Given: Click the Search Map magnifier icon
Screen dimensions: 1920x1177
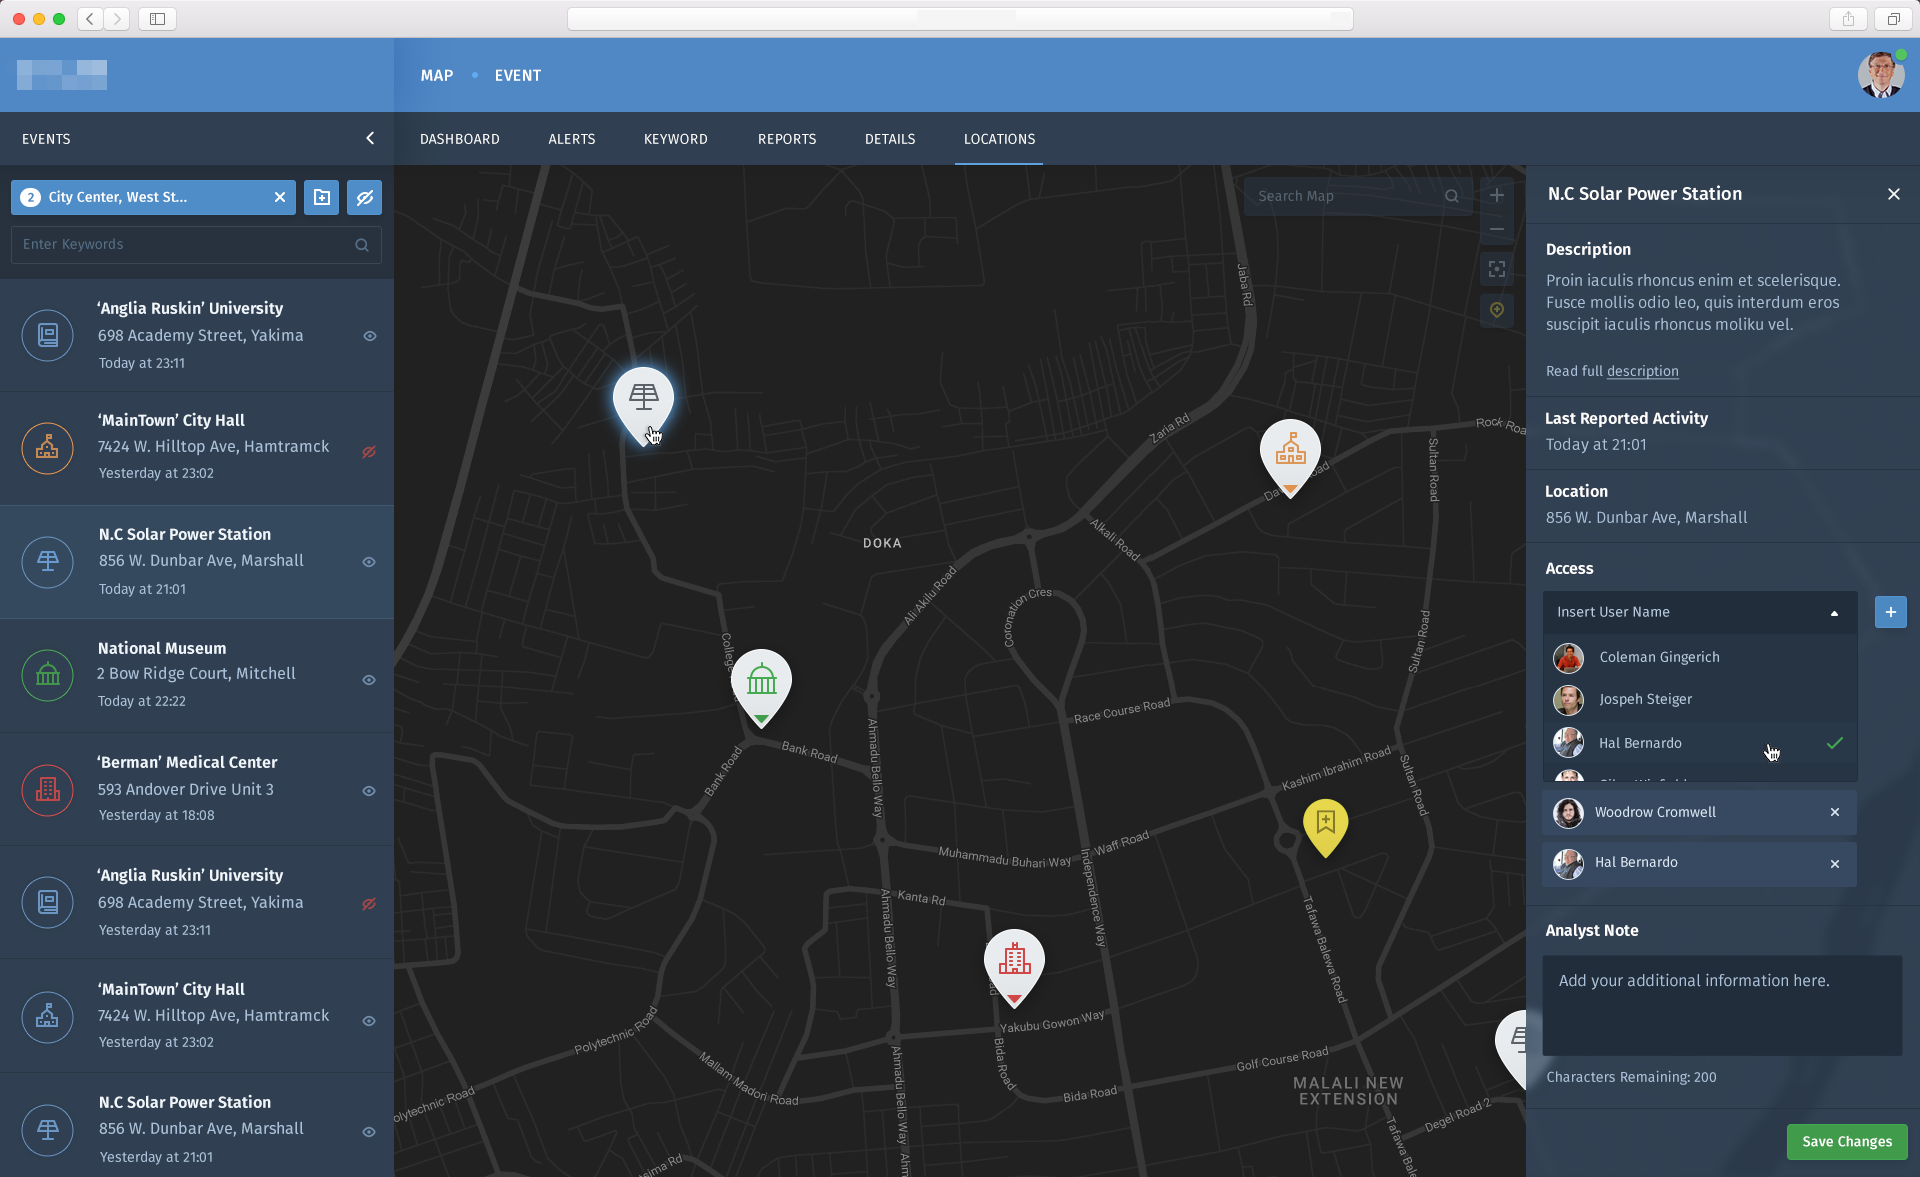Looking at the screenshot, I should pos(1451,196).
